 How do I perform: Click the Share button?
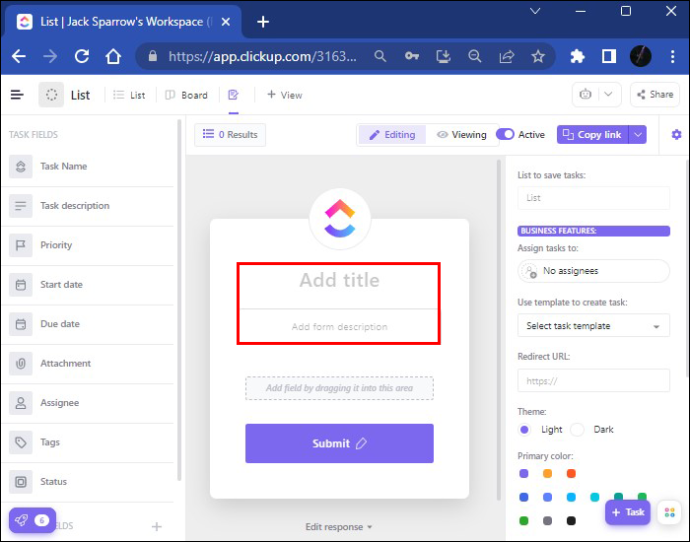tap(655, 94)
